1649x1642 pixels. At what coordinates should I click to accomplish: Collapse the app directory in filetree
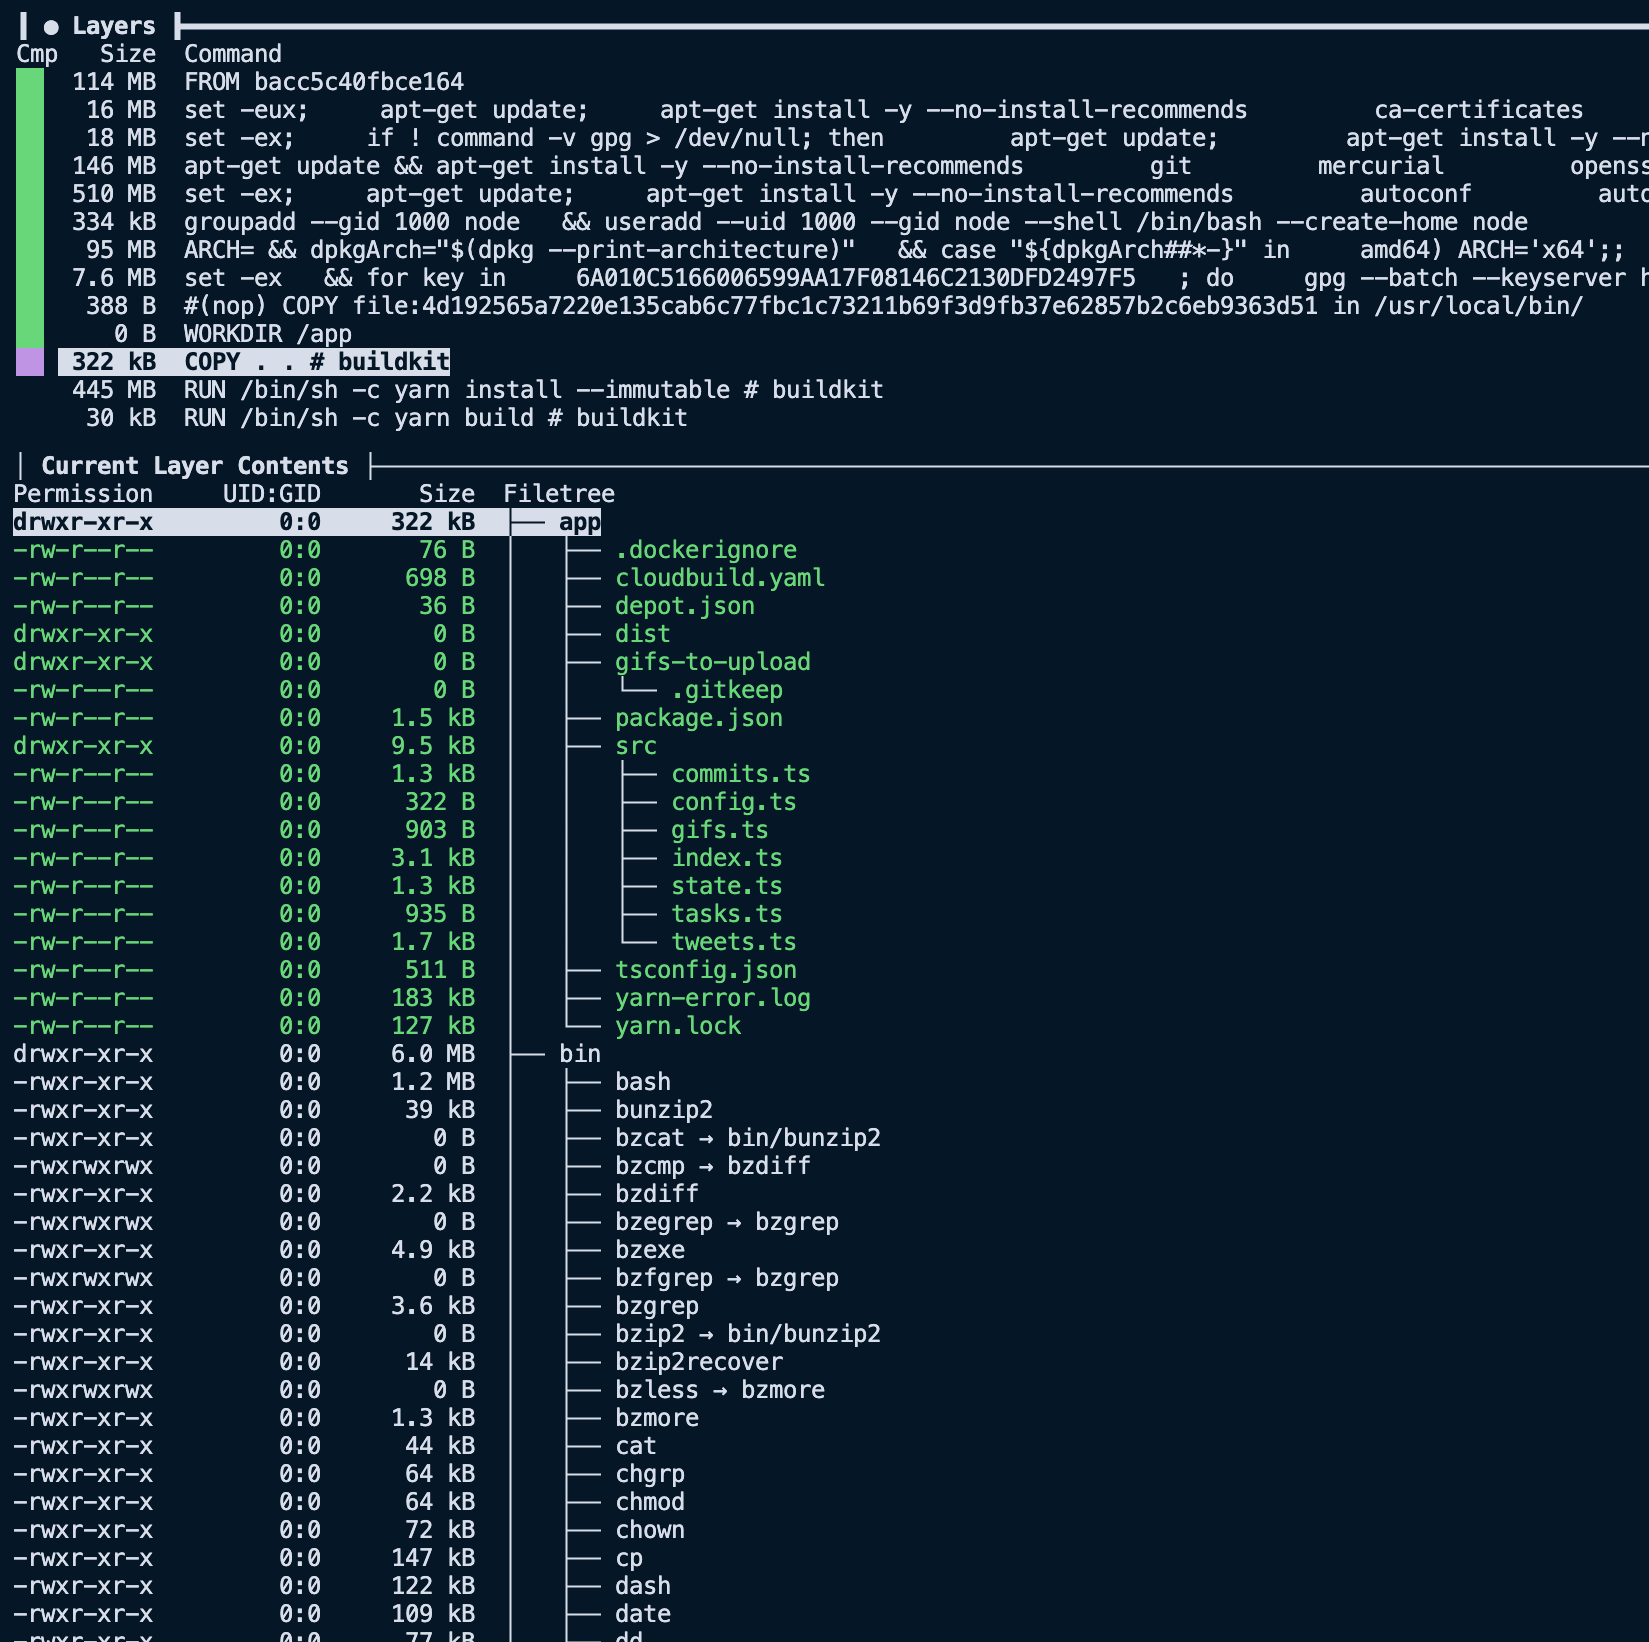(x=579, y=522)
